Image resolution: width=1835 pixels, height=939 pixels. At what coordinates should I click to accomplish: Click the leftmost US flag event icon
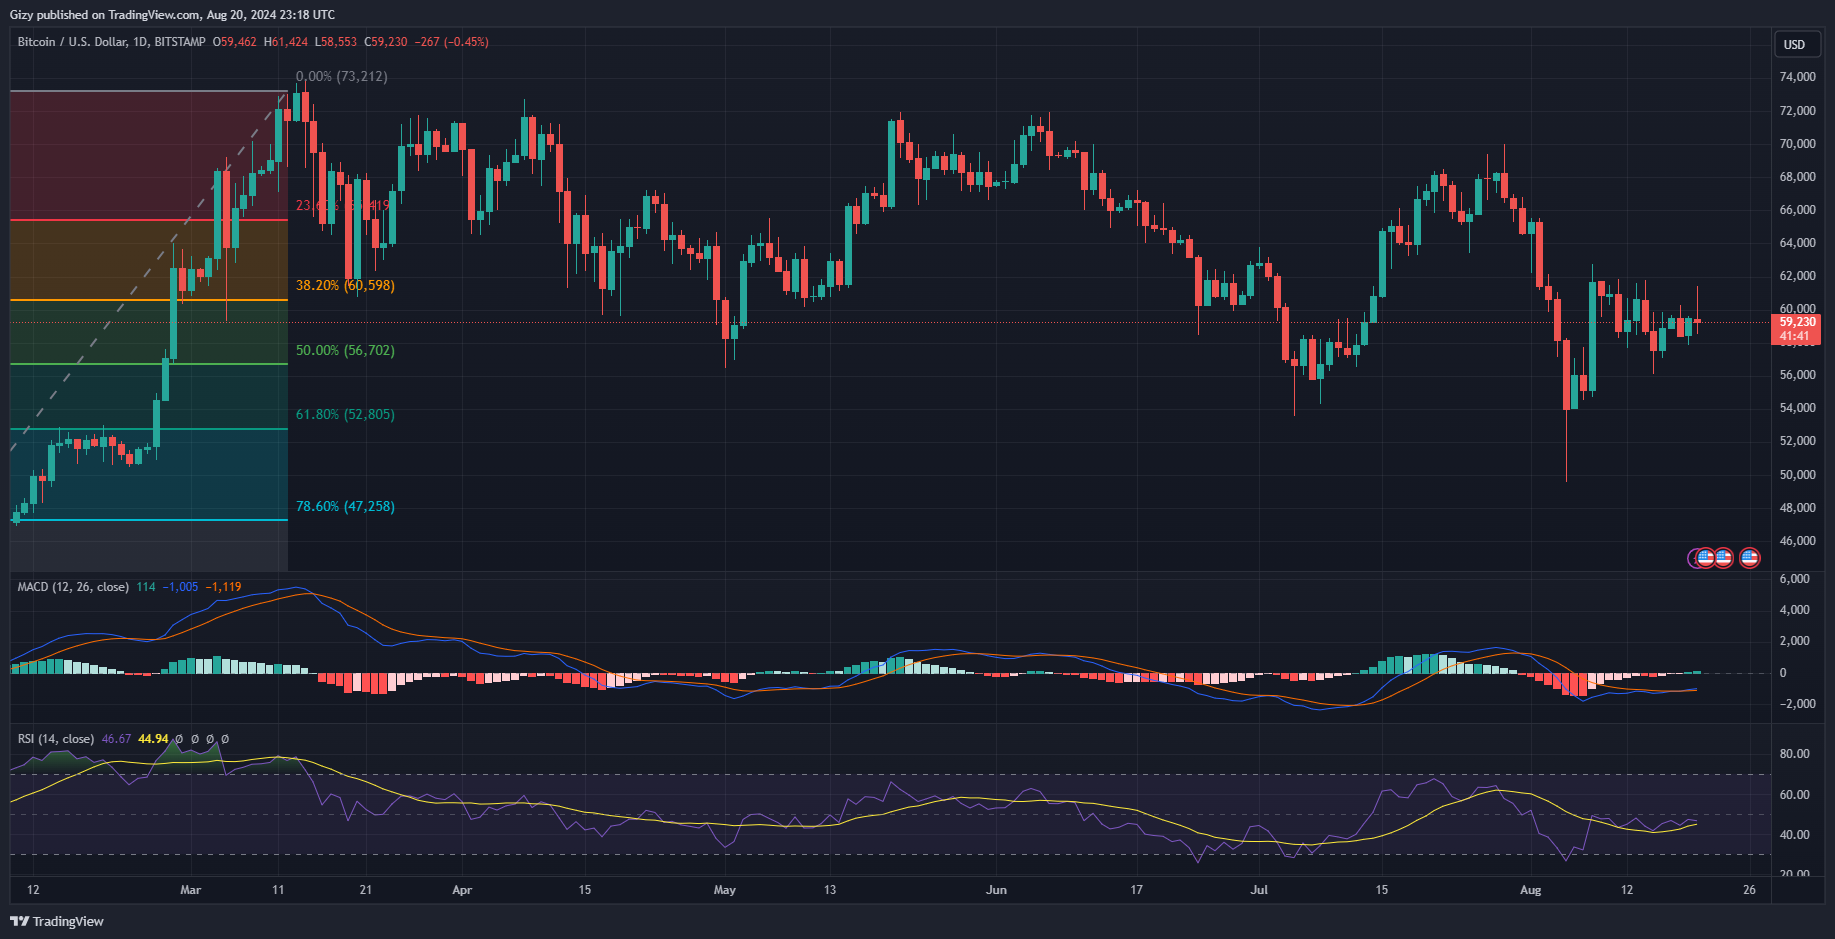coord(1705,558)
